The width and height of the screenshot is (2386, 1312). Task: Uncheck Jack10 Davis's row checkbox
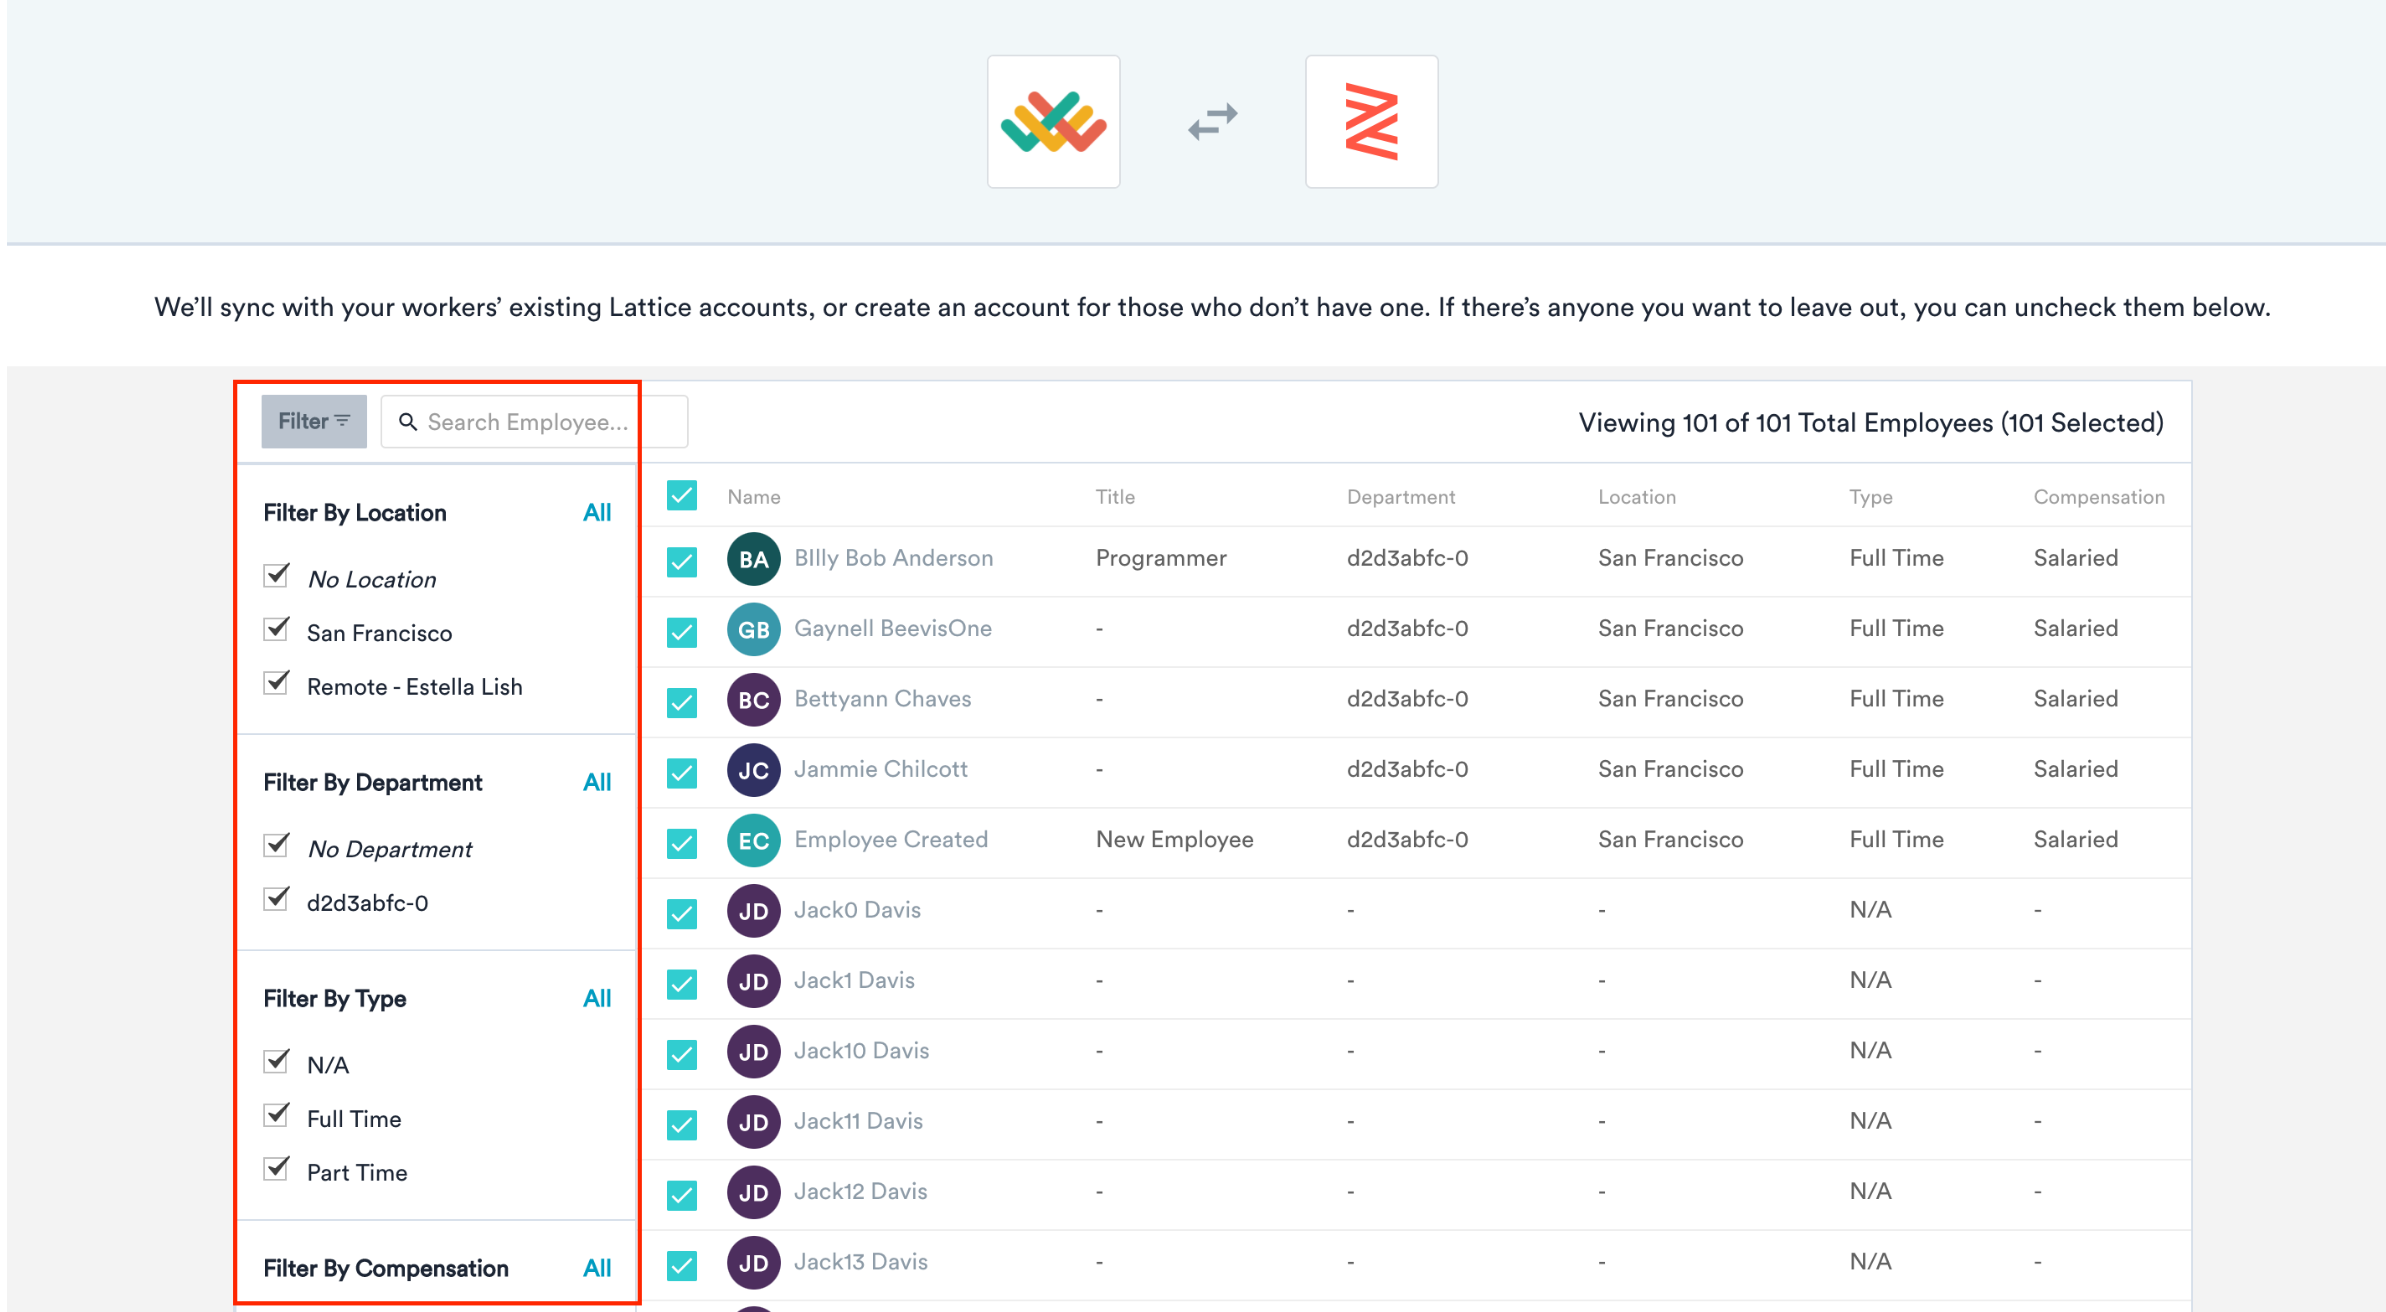682,1054
